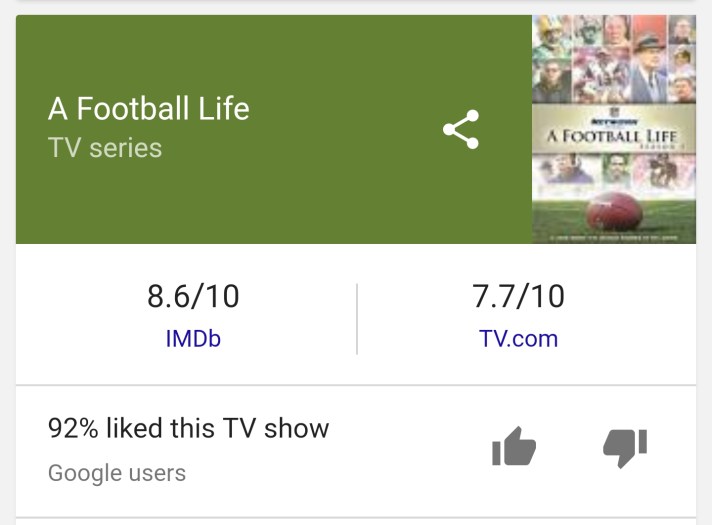Tap the thumbs down icon
This screenshot has height=525, width=712.
click(x=625, y=447)
